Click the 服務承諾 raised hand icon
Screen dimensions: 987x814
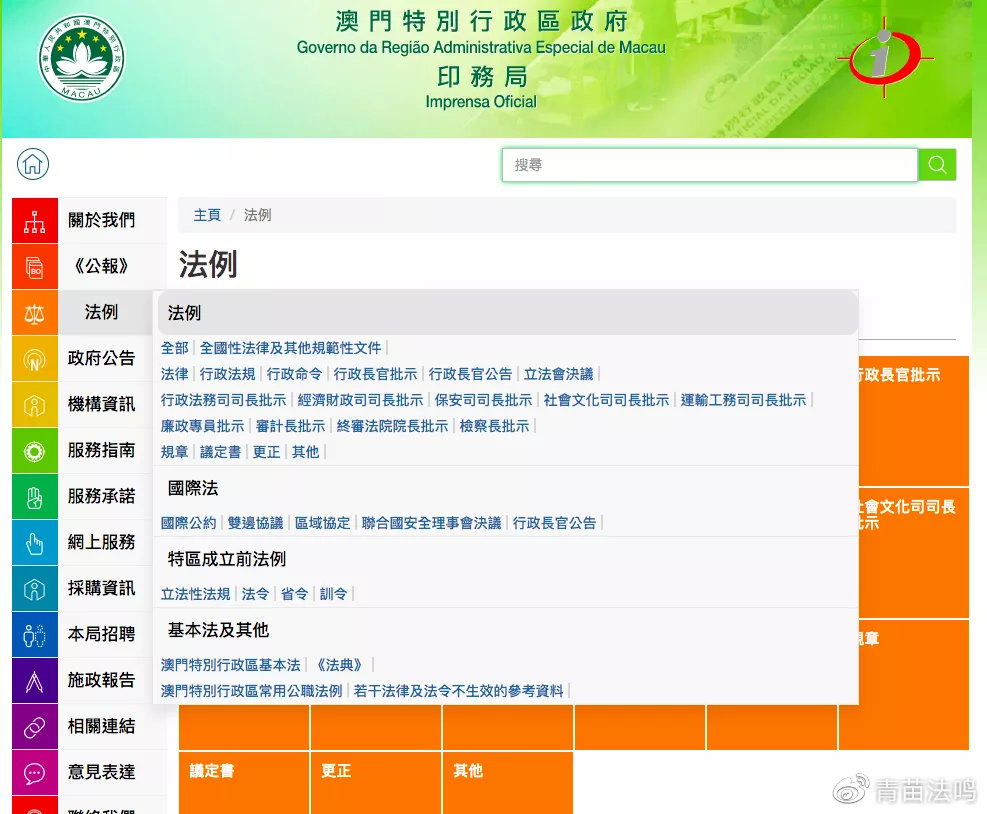35,497
